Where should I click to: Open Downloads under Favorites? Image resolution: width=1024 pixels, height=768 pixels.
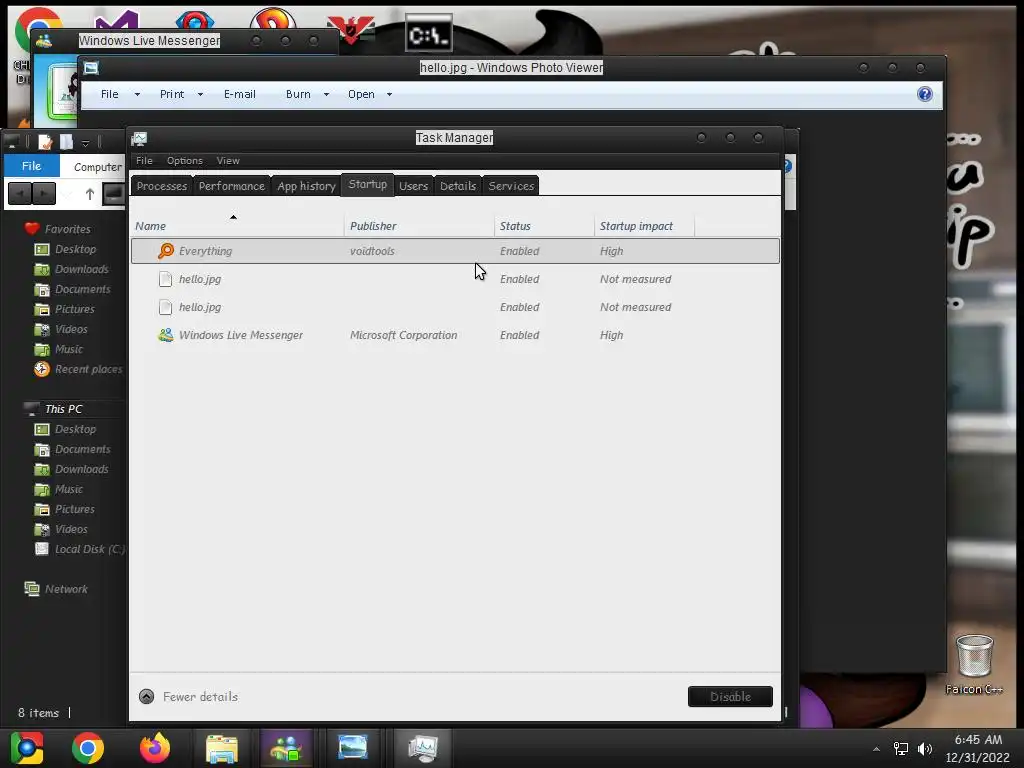72,269
